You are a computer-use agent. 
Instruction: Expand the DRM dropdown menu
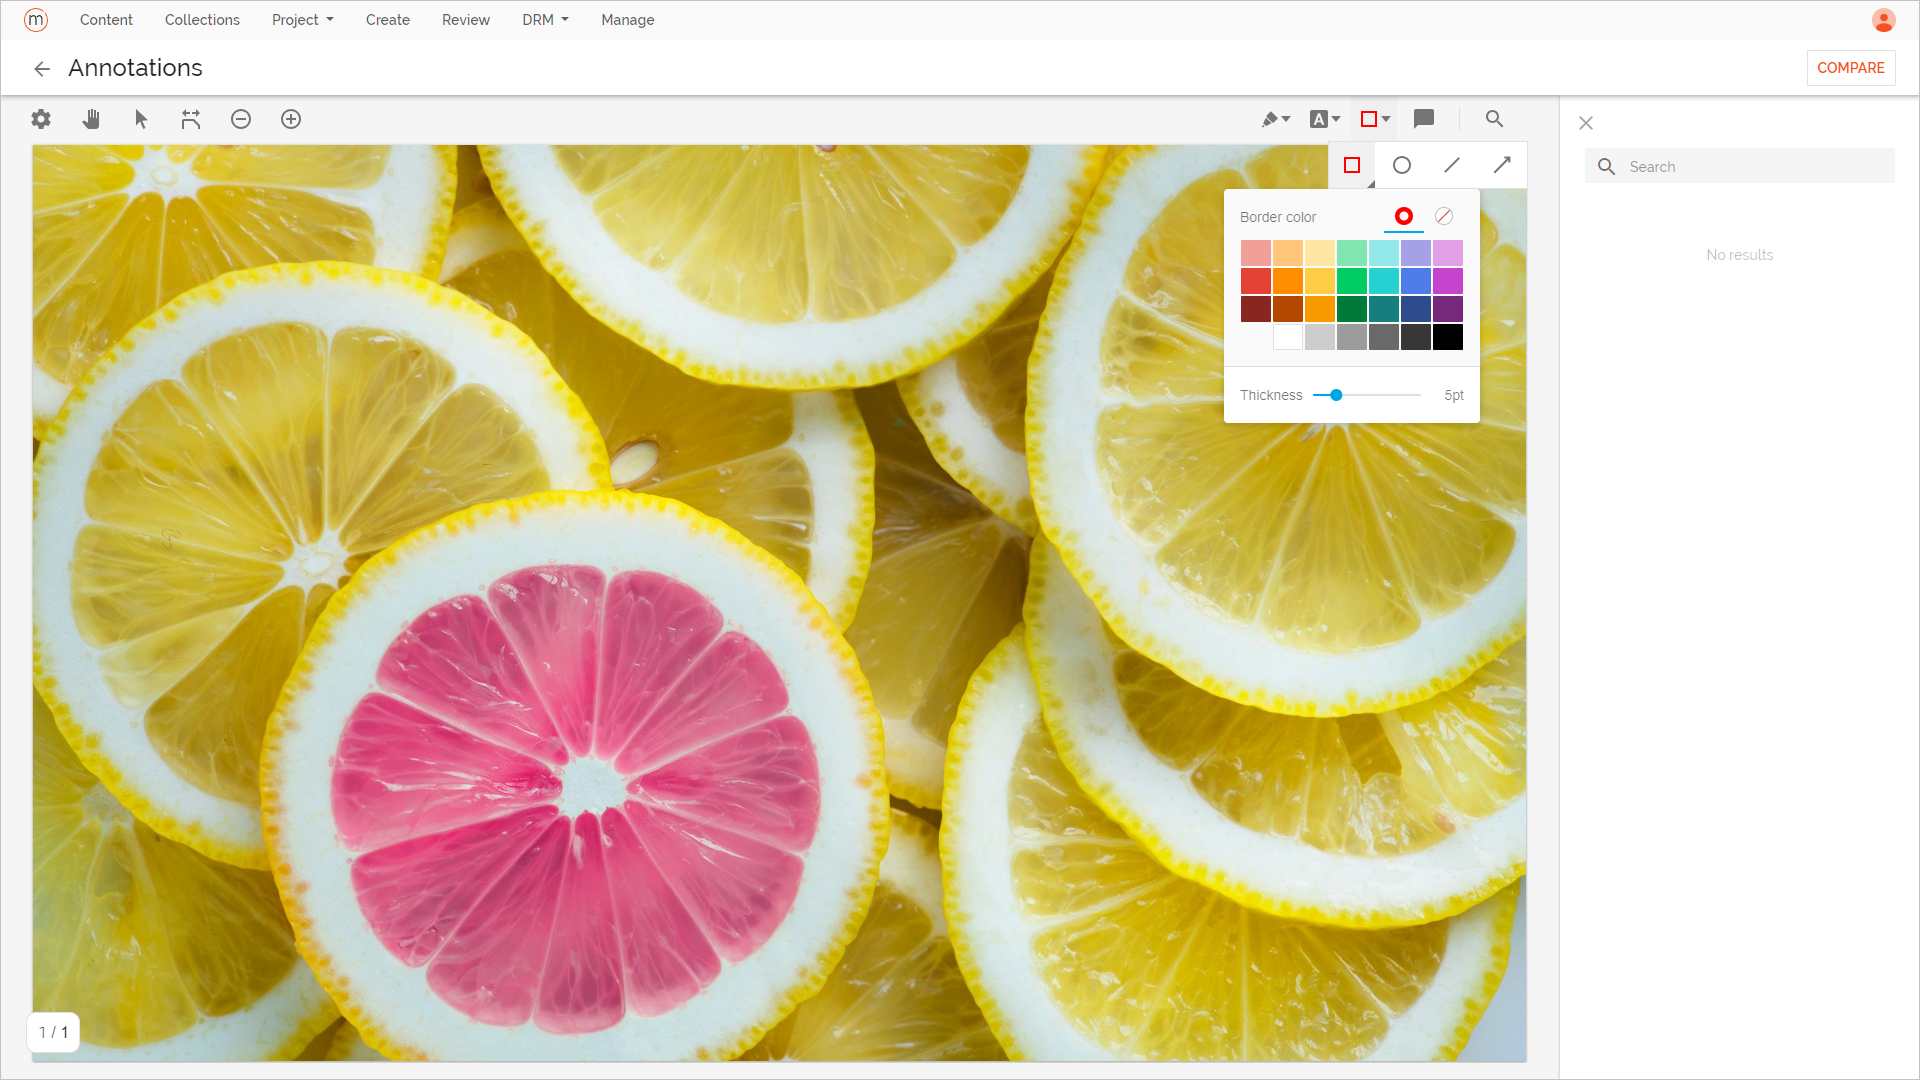coord(545,20)
